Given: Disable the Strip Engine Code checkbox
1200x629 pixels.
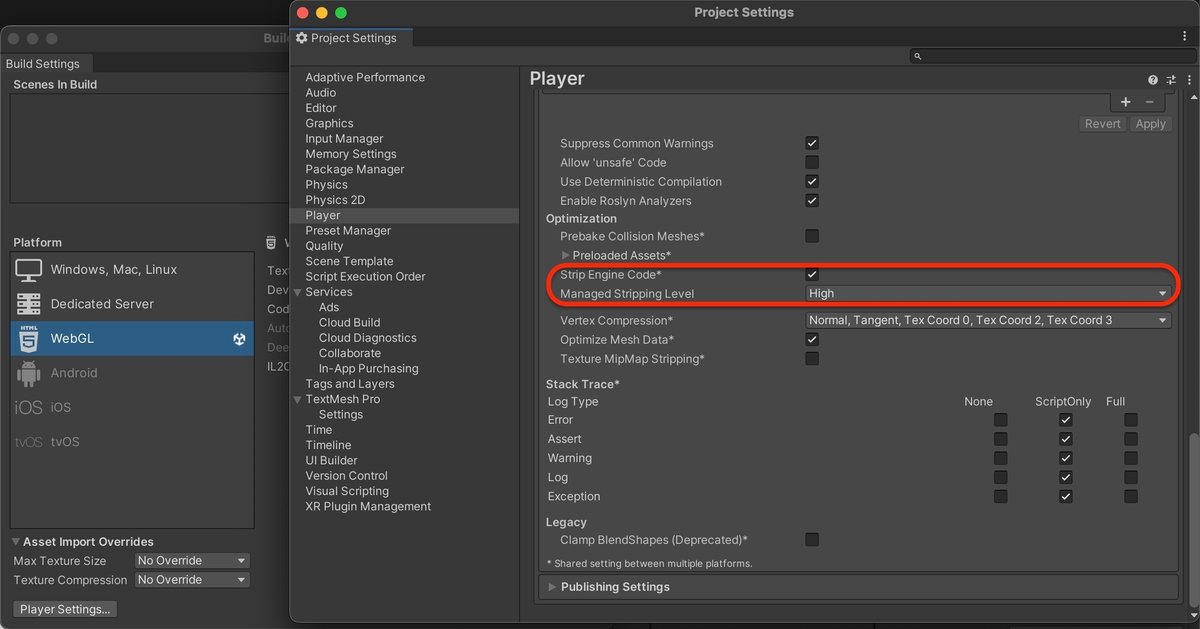Looking at the screenshot, I should [812, 274].
